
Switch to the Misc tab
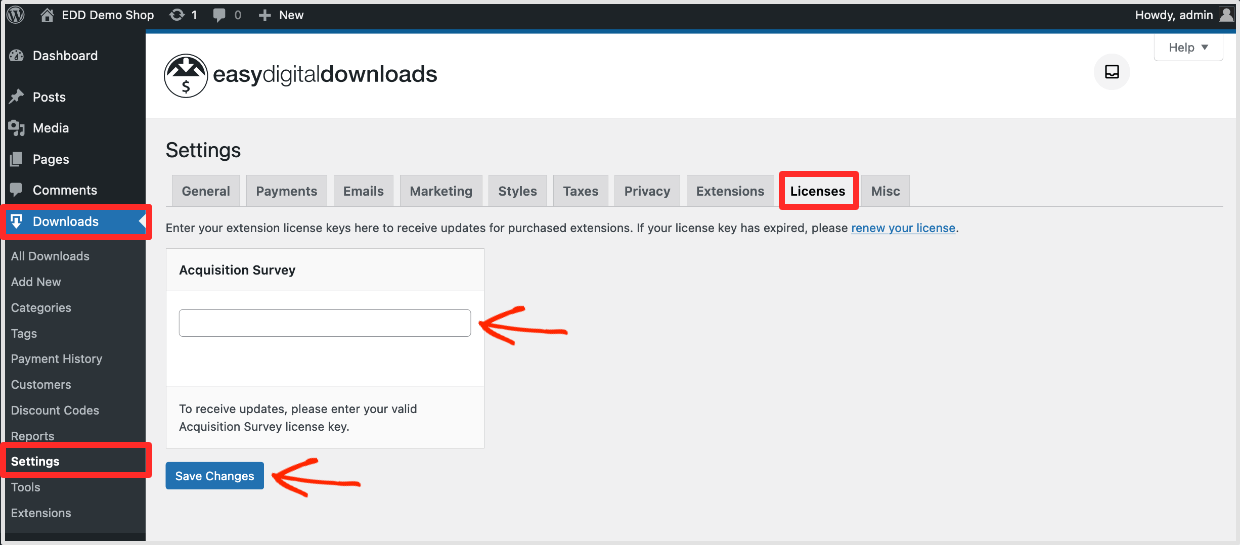(886, 191)
